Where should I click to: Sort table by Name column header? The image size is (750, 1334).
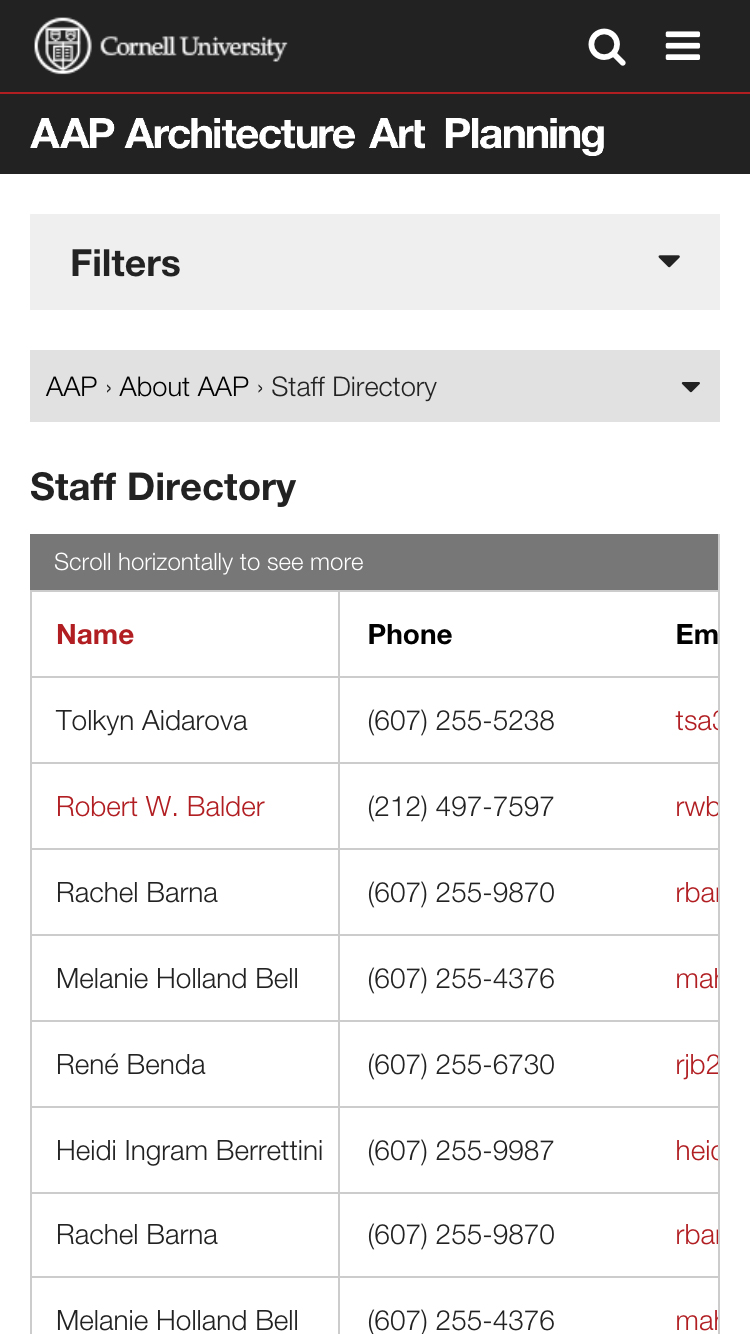pos(95,634)
